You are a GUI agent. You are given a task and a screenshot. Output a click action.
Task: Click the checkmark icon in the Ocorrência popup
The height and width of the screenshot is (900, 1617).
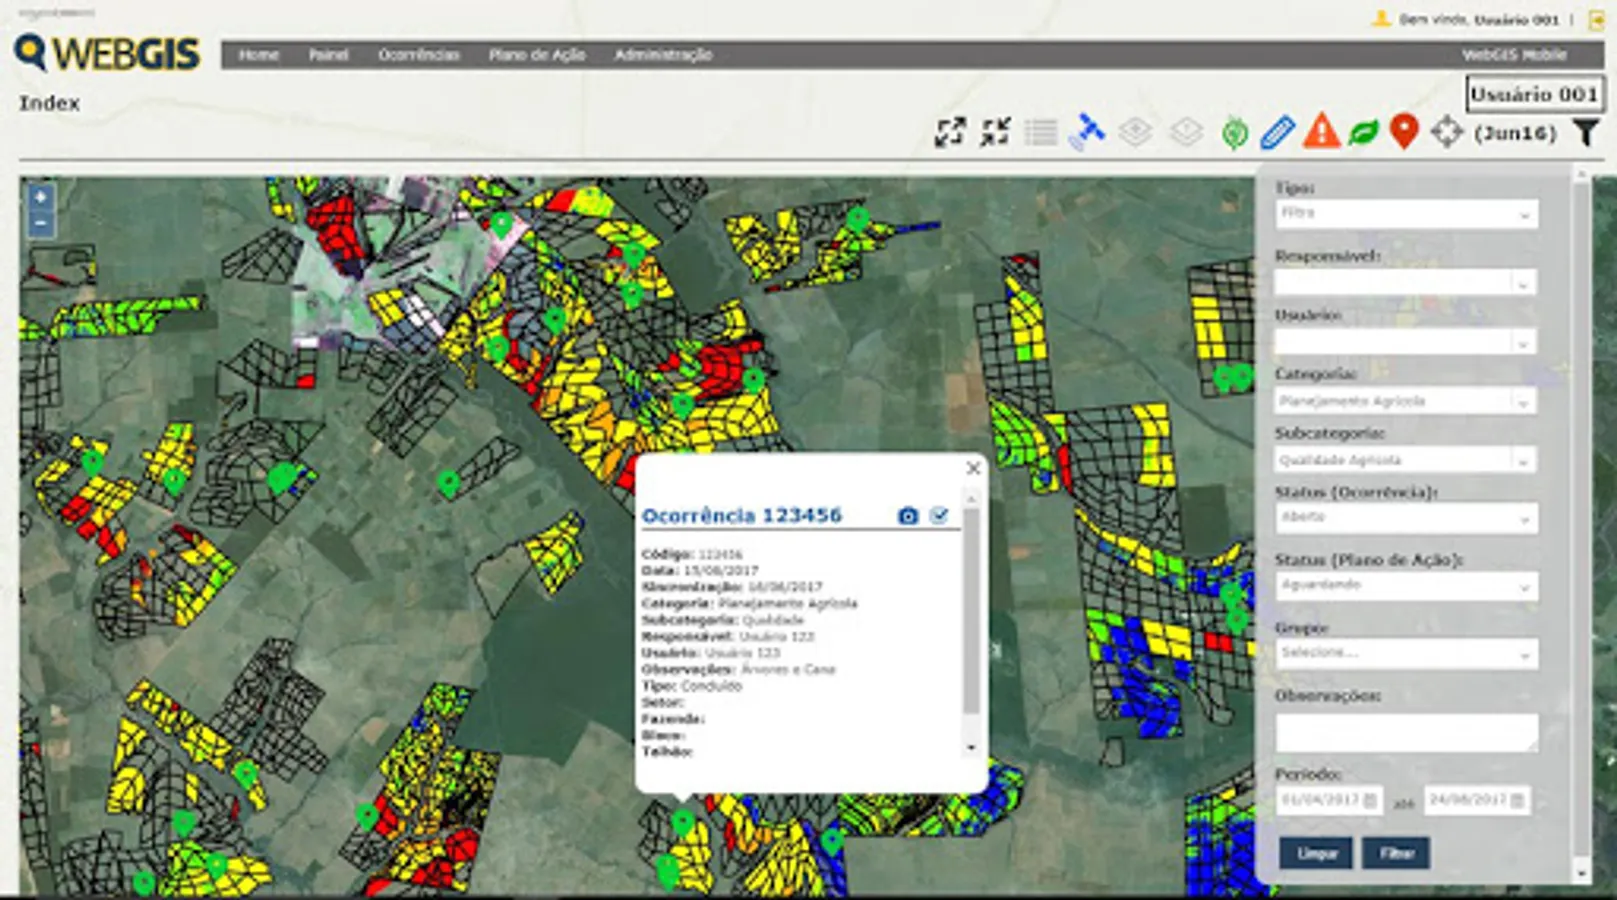[938, 515]
